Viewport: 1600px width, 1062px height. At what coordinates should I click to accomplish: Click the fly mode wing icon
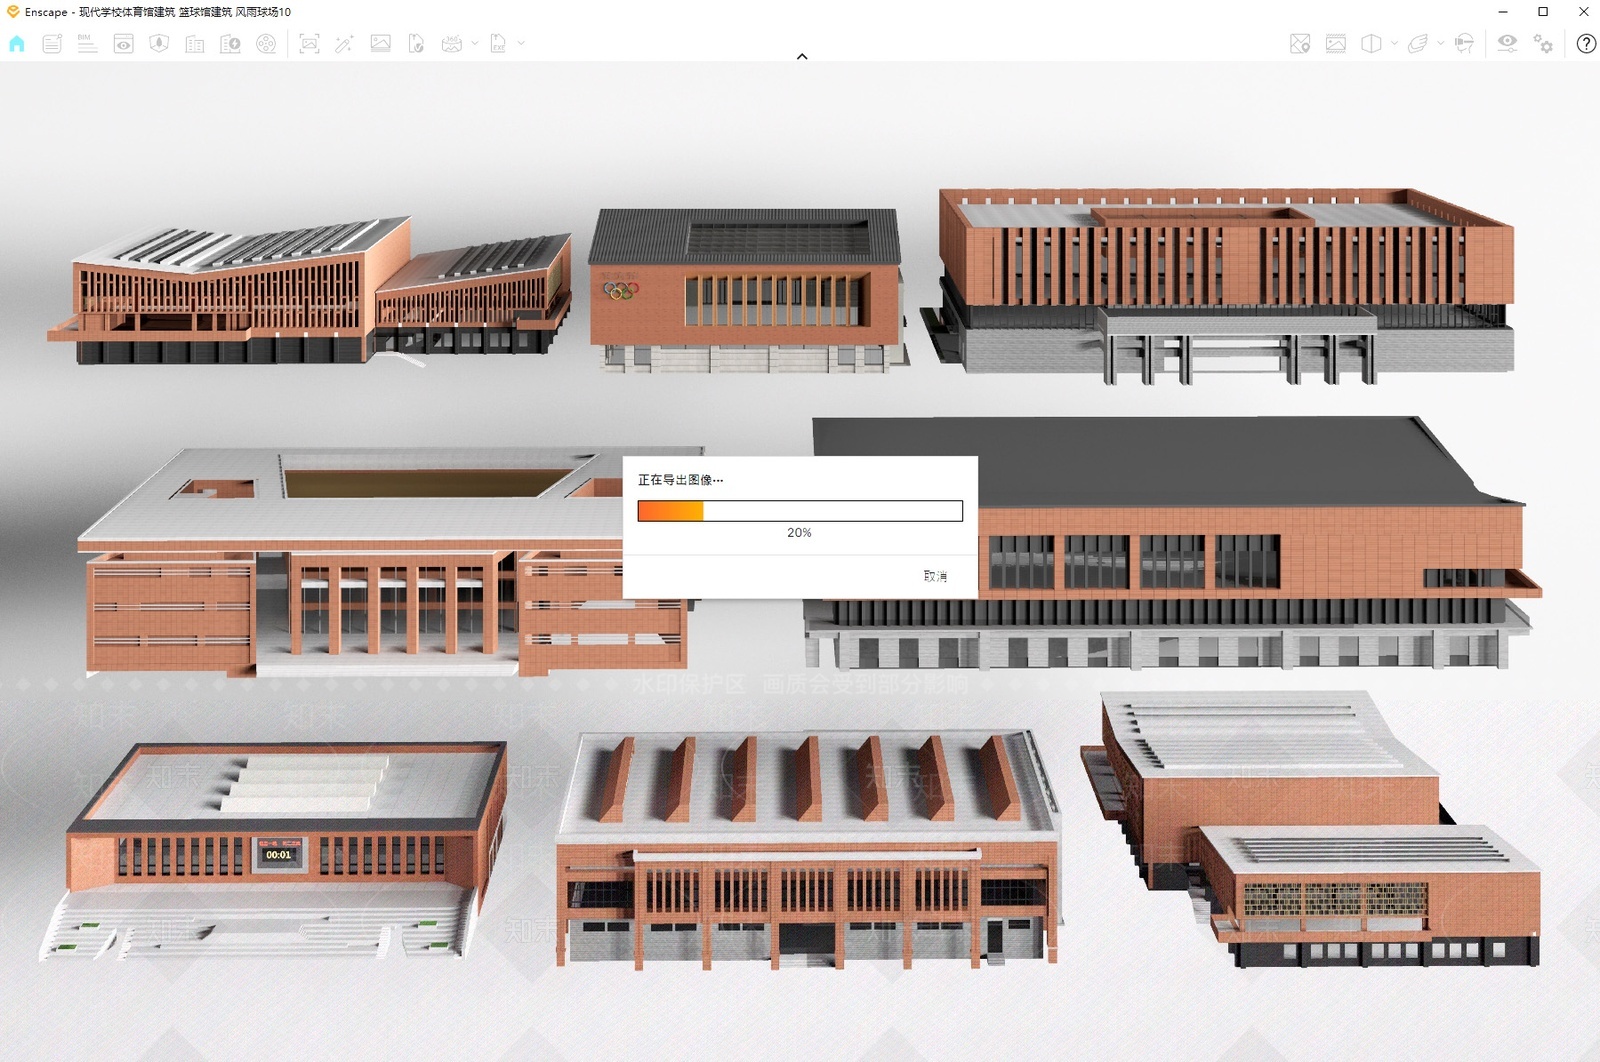[x=1418, y=44]
